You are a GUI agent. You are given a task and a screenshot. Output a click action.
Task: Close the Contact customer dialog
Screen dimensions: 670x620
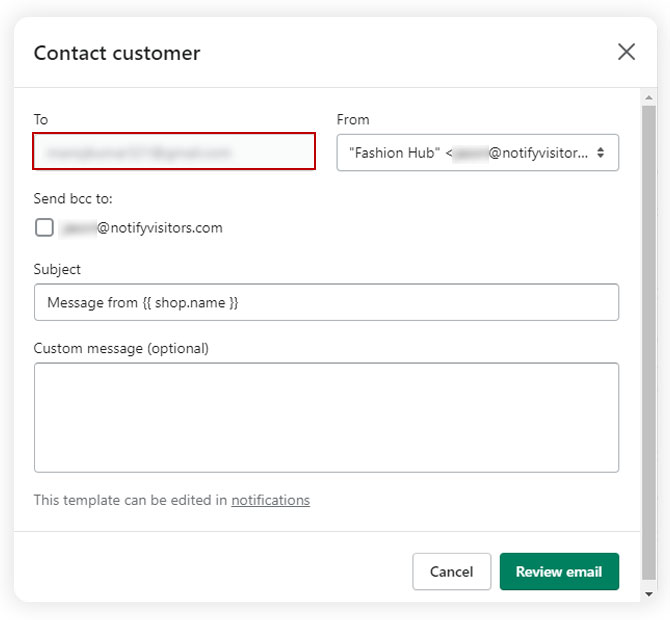point(626,52)
